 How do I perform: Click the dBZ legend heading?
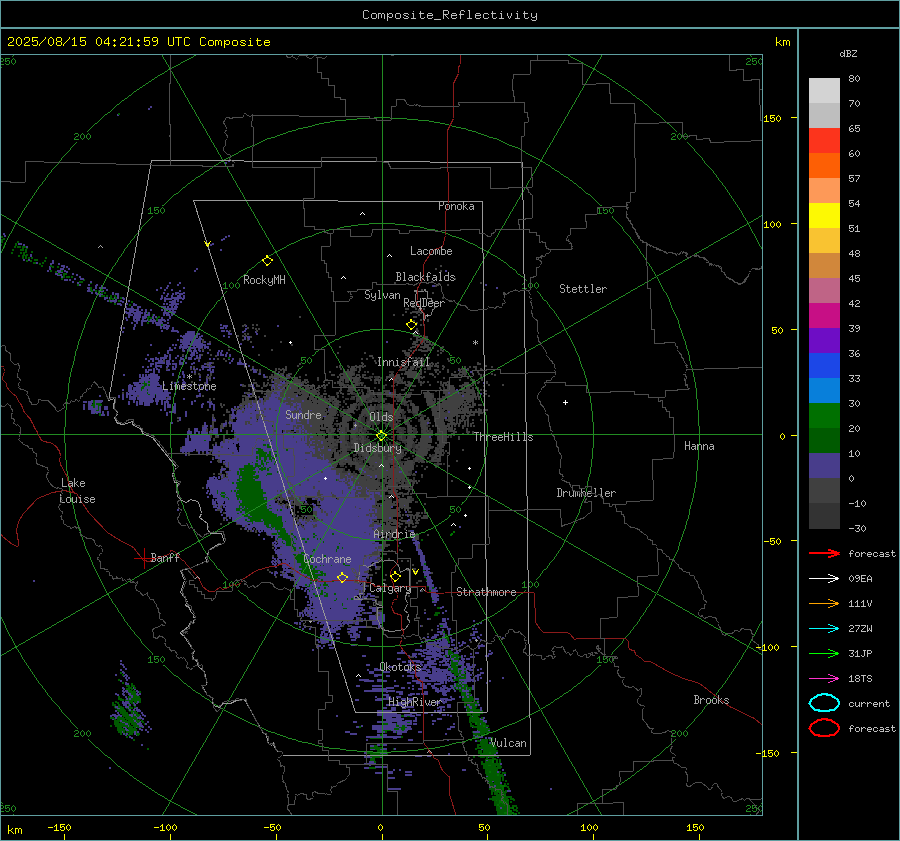coord(848,53)
